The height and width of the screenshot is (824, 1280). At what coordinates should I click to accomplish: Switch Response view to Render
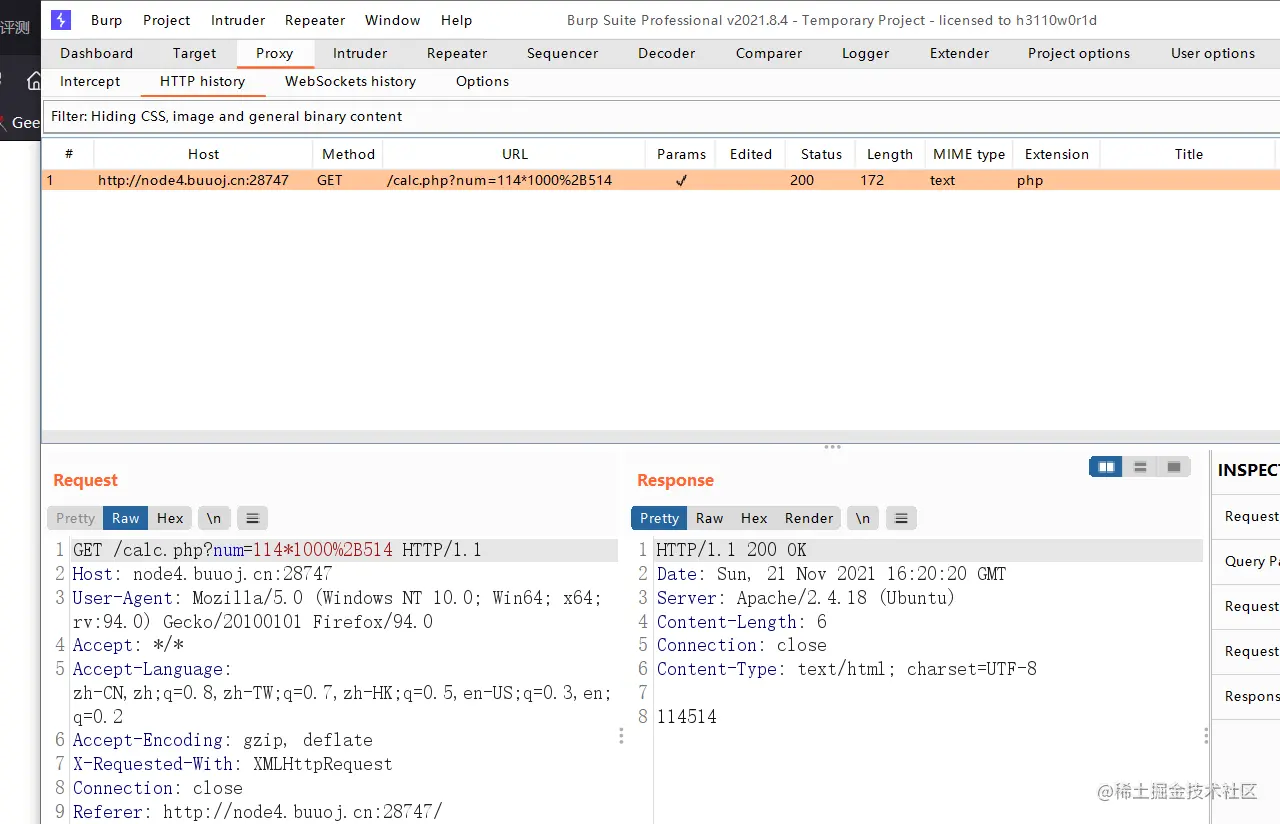click(809, 518)
